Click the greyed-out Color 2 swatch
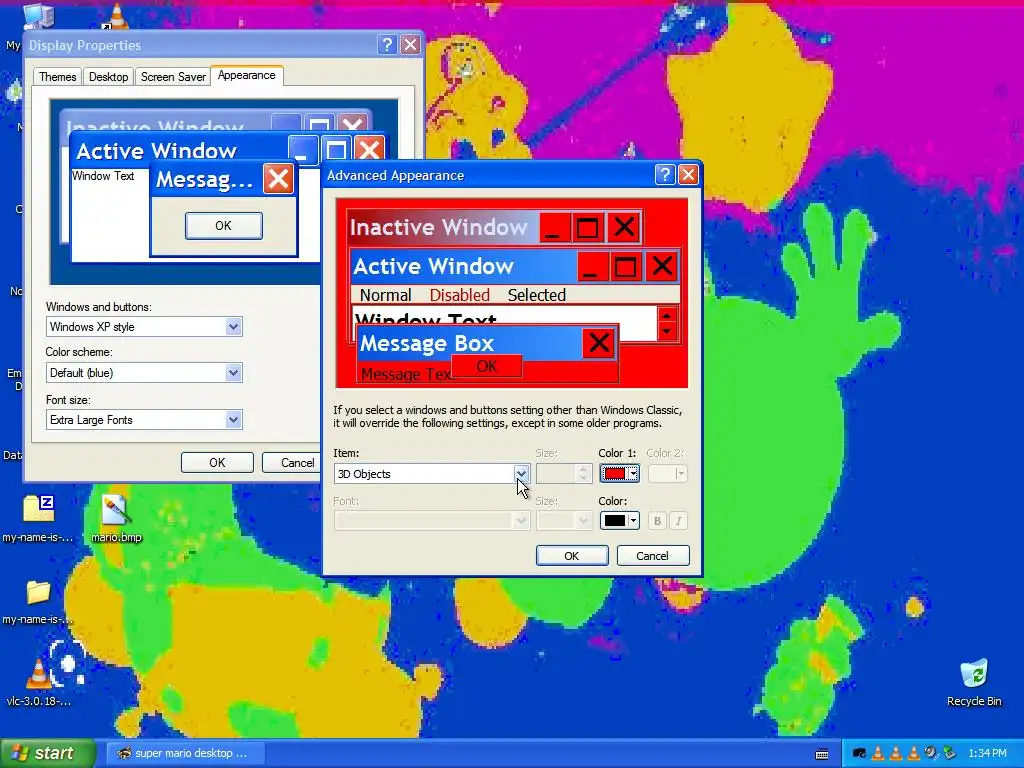Viewport: 1024px width, 768px height. [667, 473]
